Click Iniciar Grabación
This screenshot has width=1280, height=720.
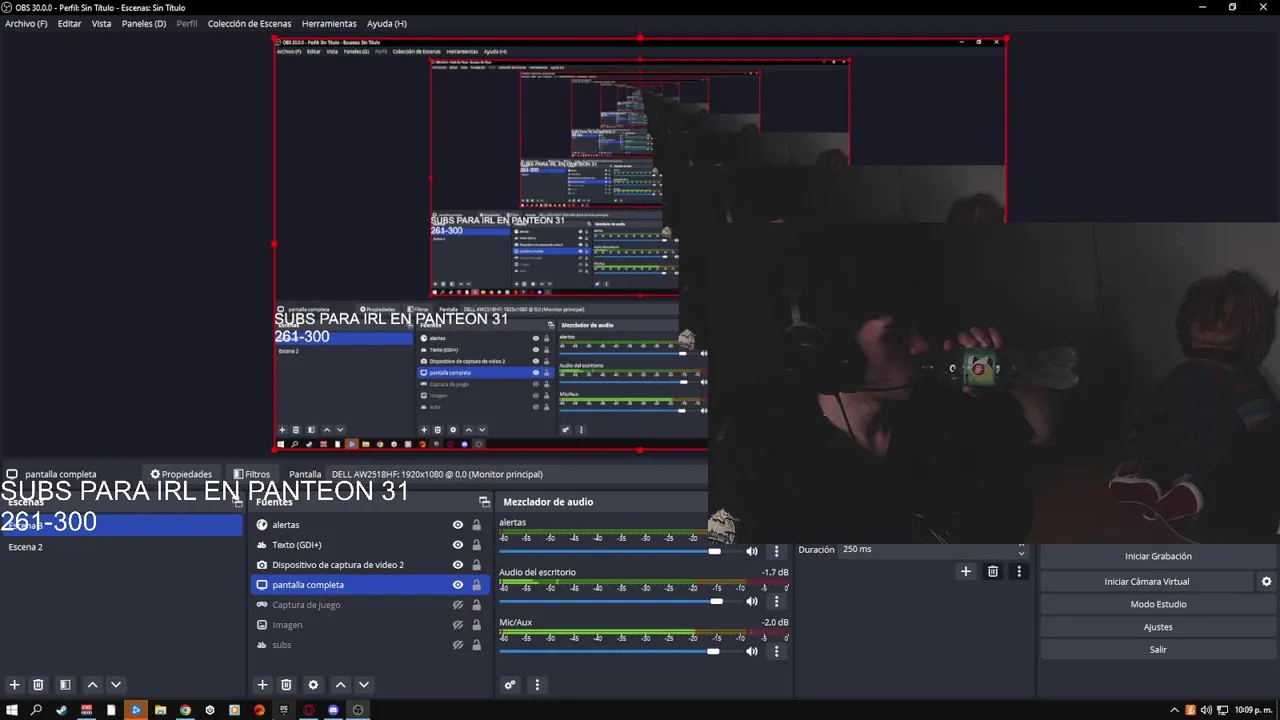[x=1158, y=556]
